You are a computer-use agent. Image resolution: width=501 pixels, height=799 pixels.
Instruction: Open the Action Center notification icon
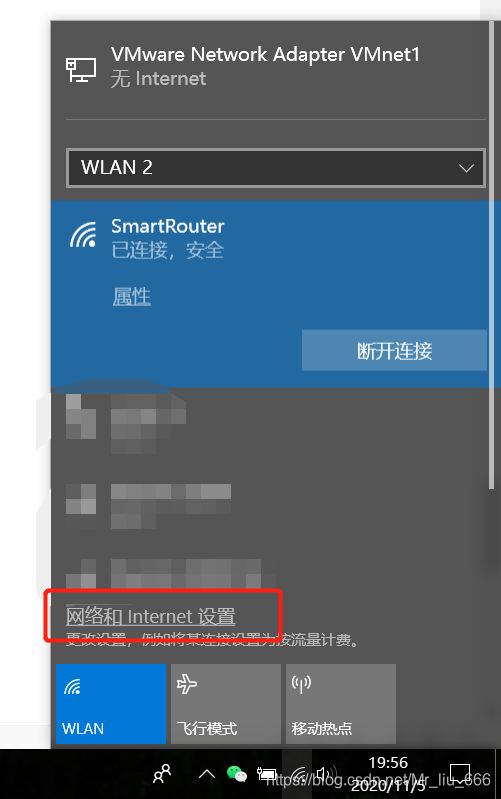460,774
